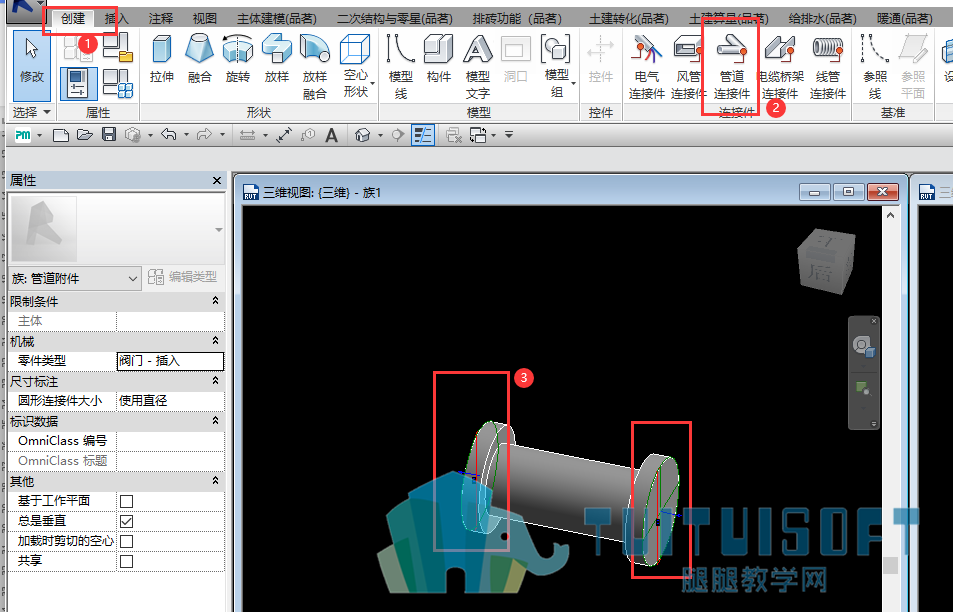Collapse the 标识数据 section

[215, 421]
